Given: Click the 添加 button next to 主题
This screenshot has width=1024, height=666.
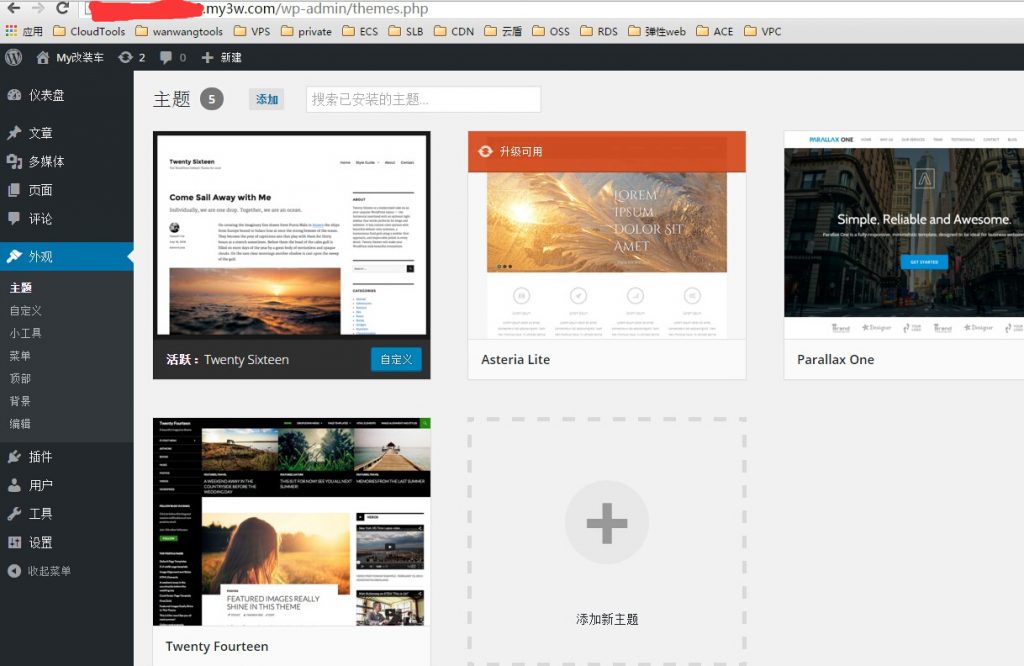Looking at the screenshot, I should 267,100.
